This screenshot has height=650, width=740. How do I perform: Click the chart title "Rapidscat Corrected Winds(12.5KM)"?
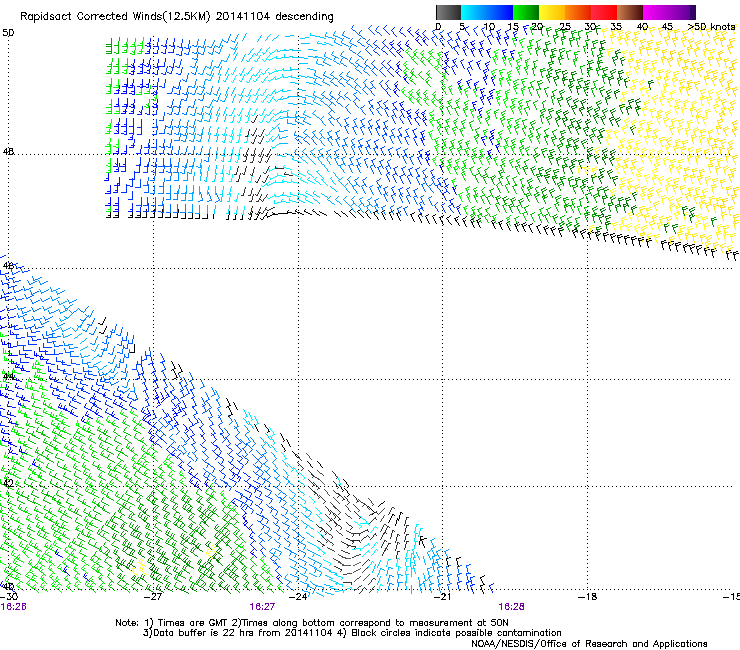115,17
